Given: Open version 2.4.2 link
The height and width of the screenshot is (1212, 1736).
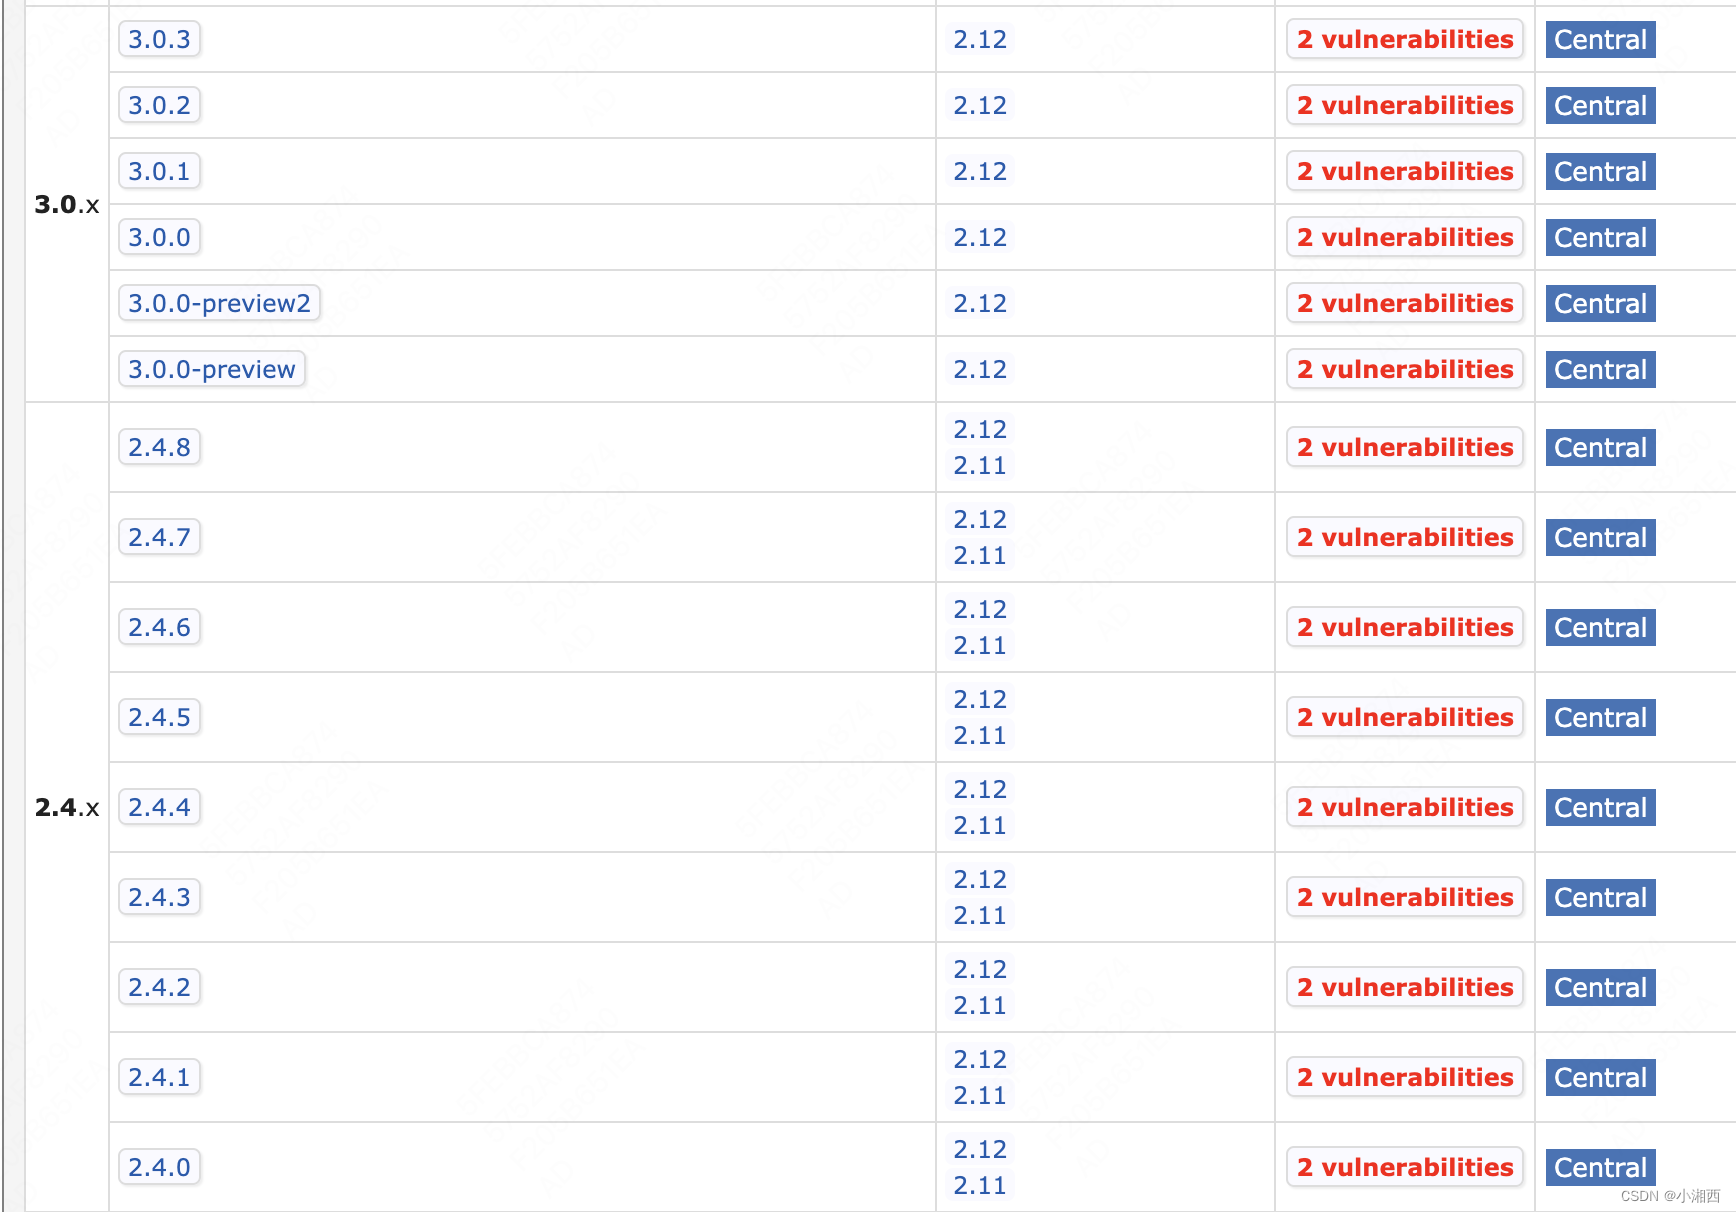Looking at the screenshot, I should click(159, 987).
